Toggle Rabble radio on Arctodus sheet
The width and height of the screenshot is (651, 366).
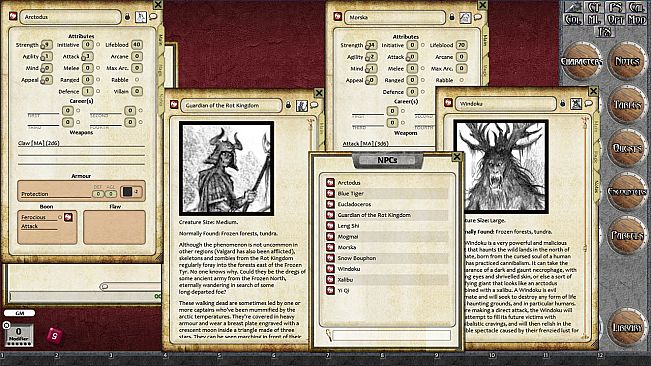[x=137, y=79]
